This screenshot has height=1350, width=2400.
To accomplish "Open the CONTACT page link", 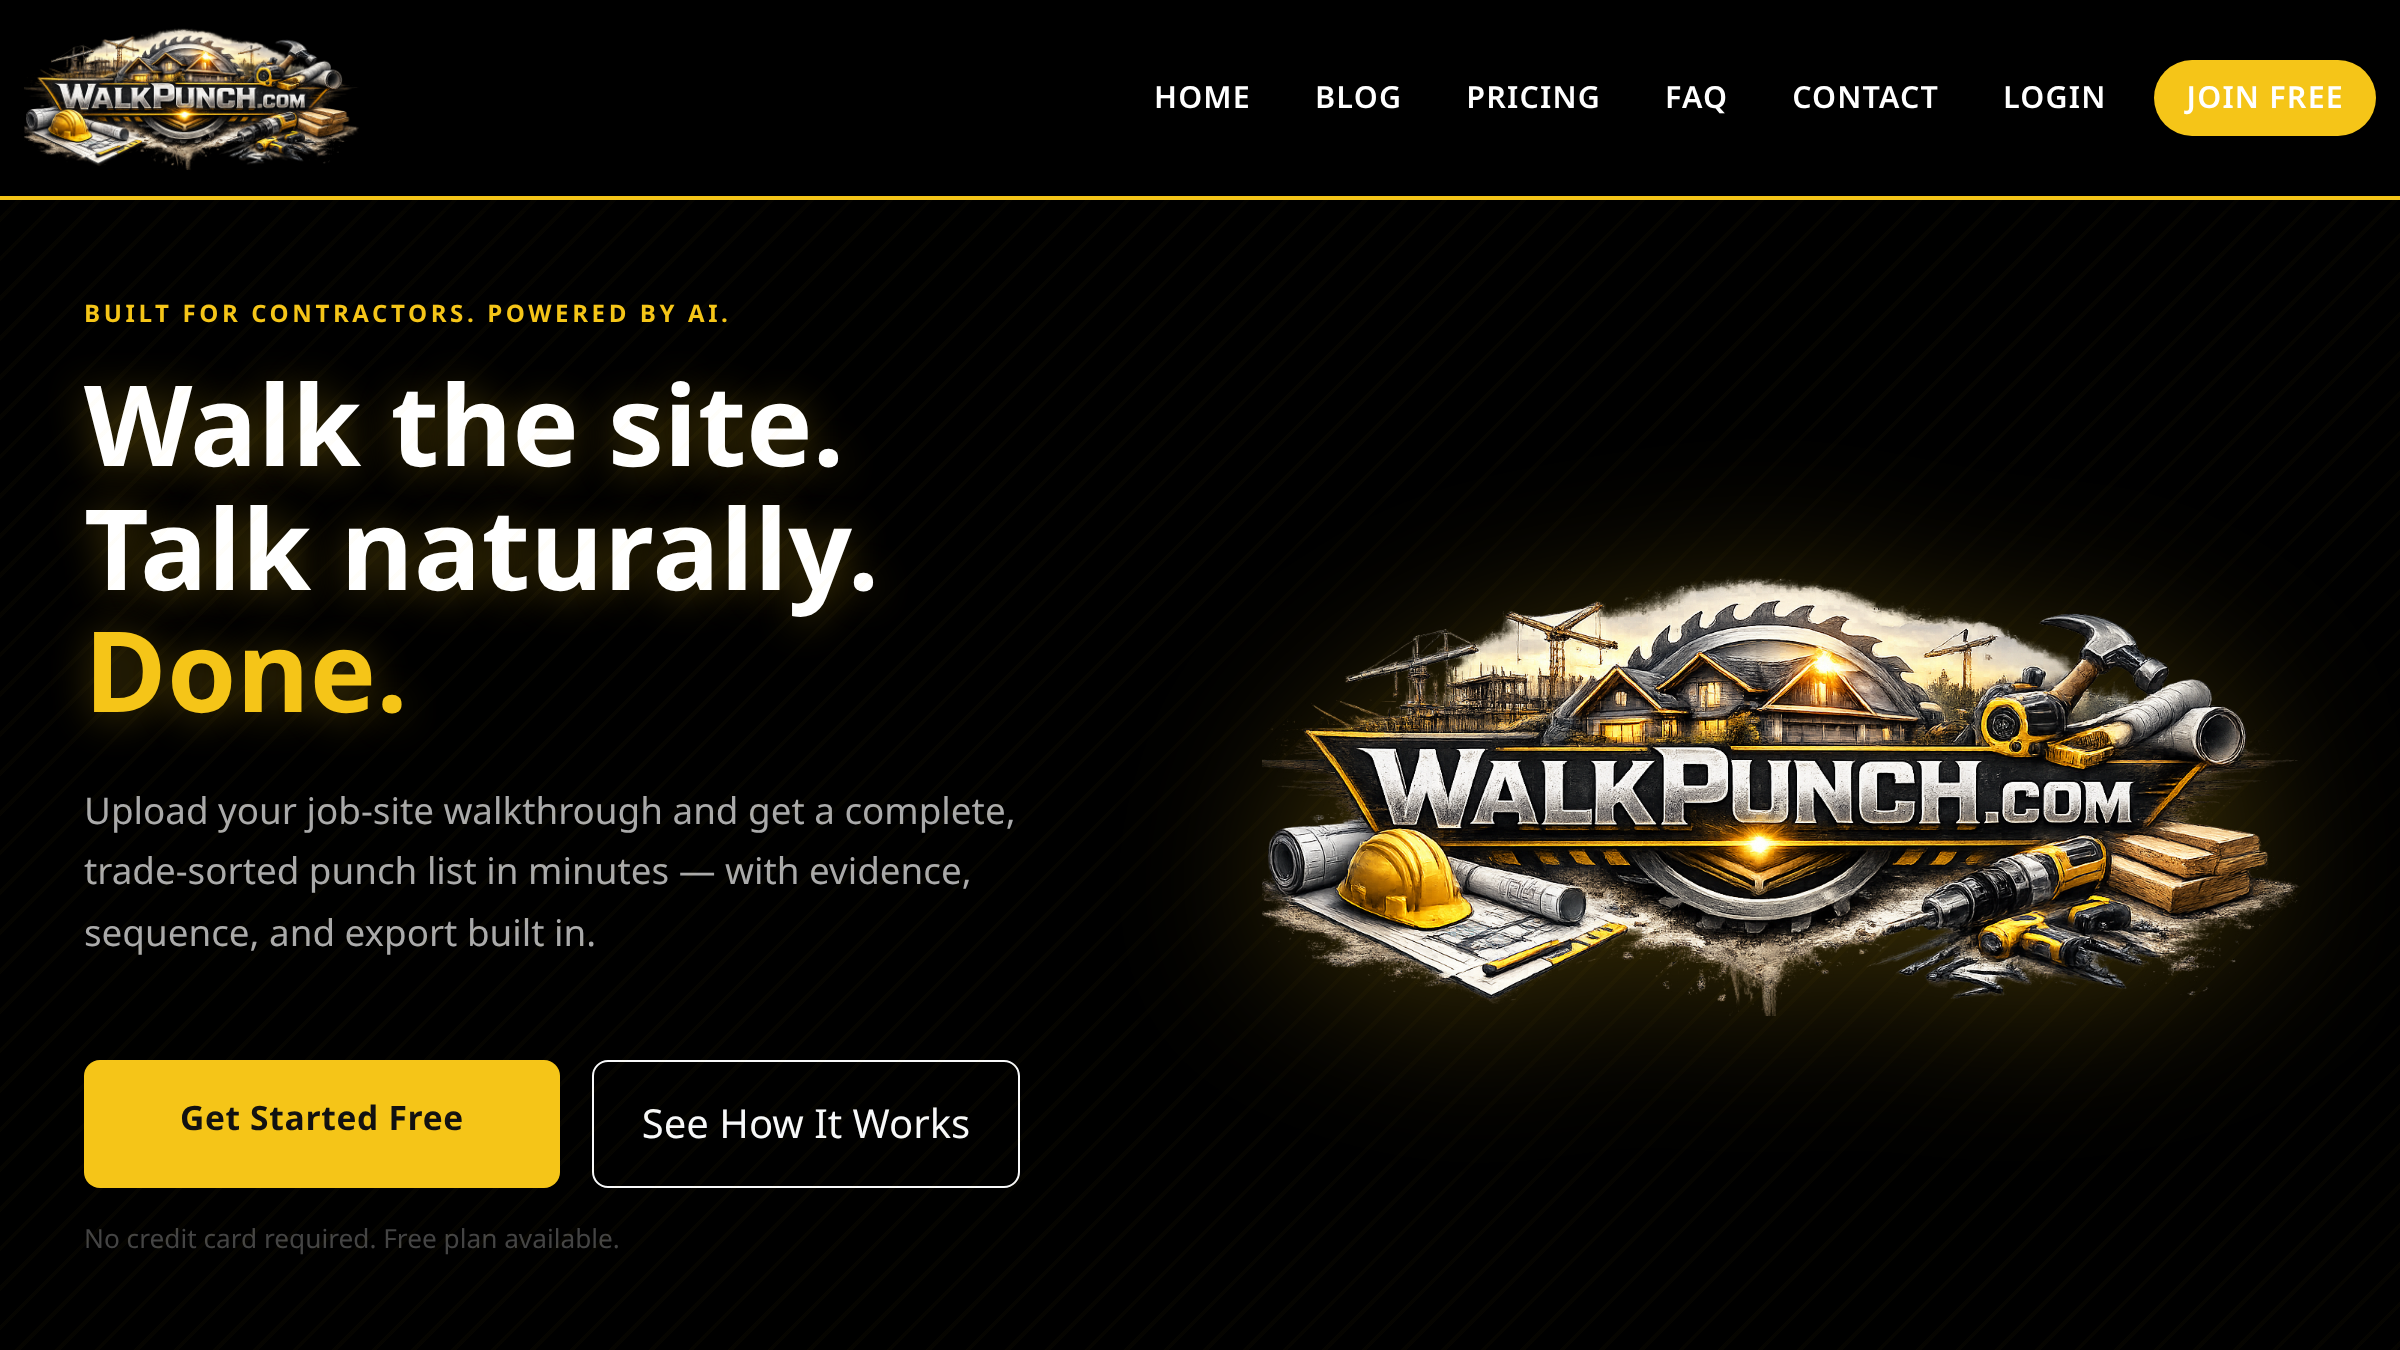I will coord(1865,97).
